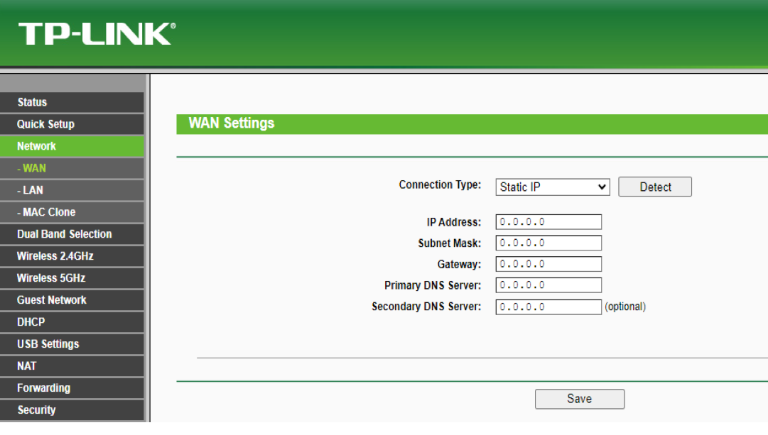
Task: Click the IP Address field
Action: (x=548, y=222)
